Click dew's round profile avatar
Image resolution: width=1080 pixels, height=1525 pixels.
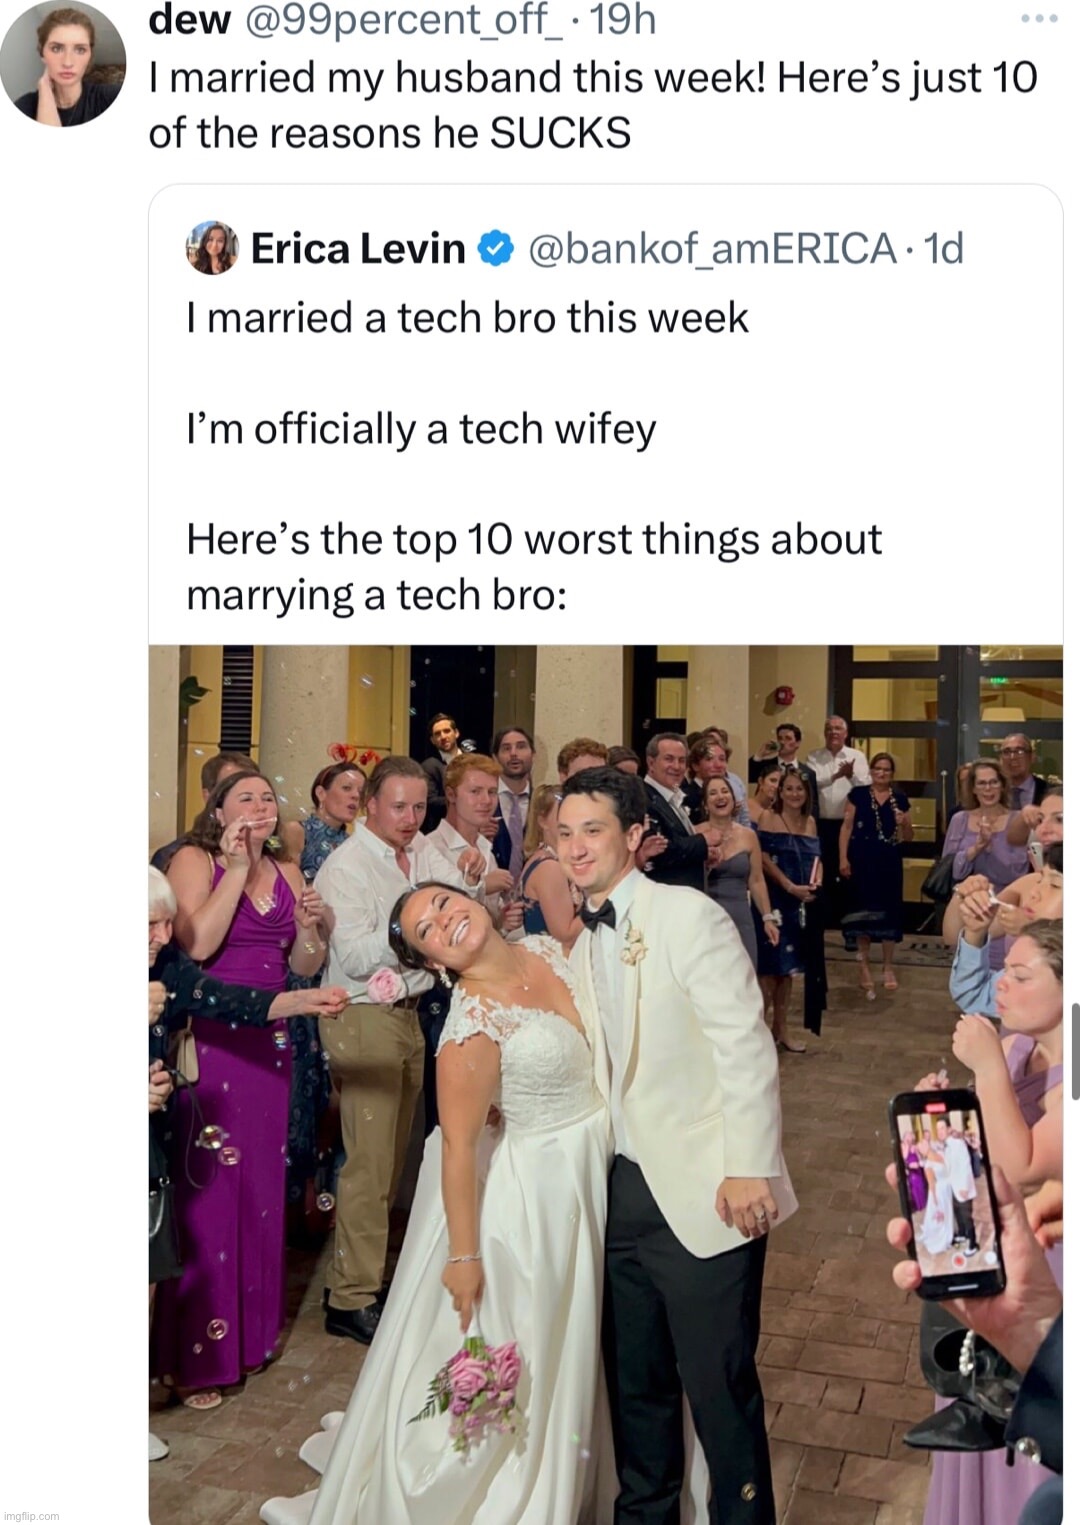[63, 63]
